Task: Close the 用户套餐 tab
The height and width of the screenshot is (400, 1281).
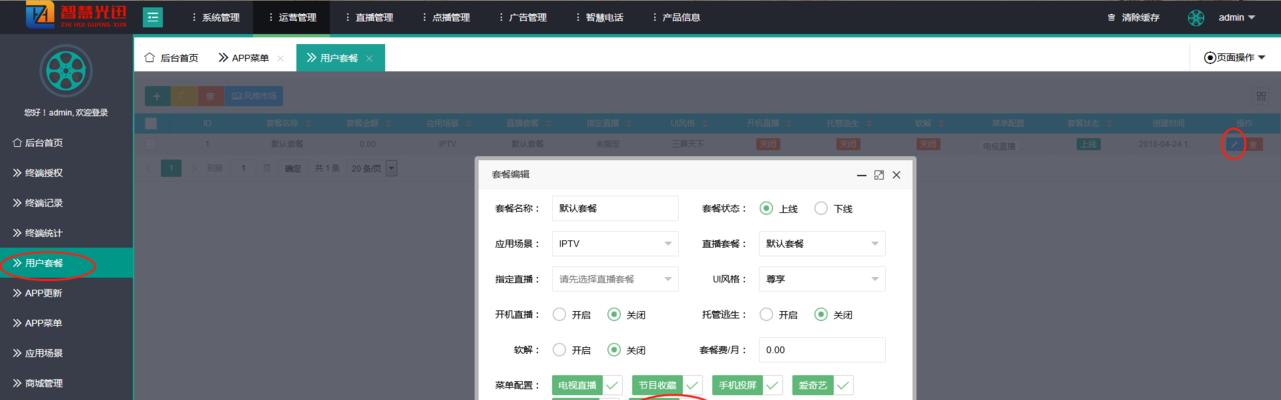Action: [x=369, y=58]
